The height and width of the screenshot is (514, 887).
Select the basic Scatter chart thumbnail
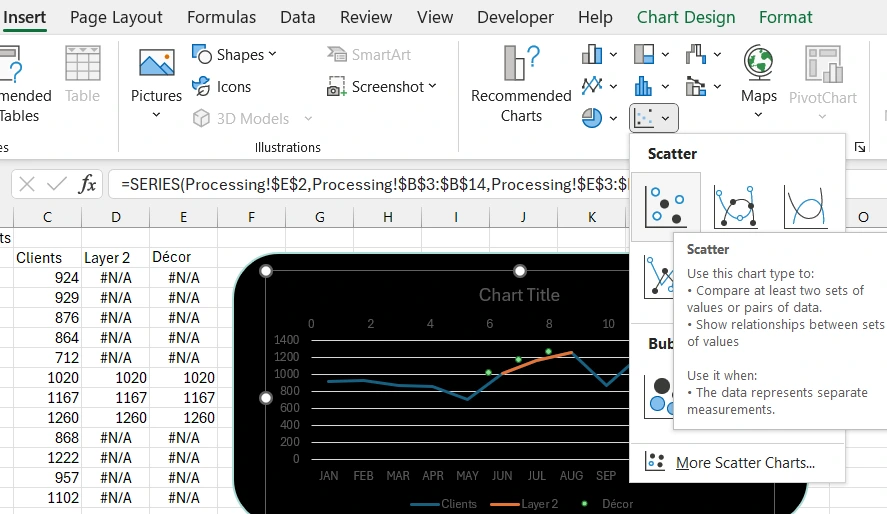tap(665, 206)
